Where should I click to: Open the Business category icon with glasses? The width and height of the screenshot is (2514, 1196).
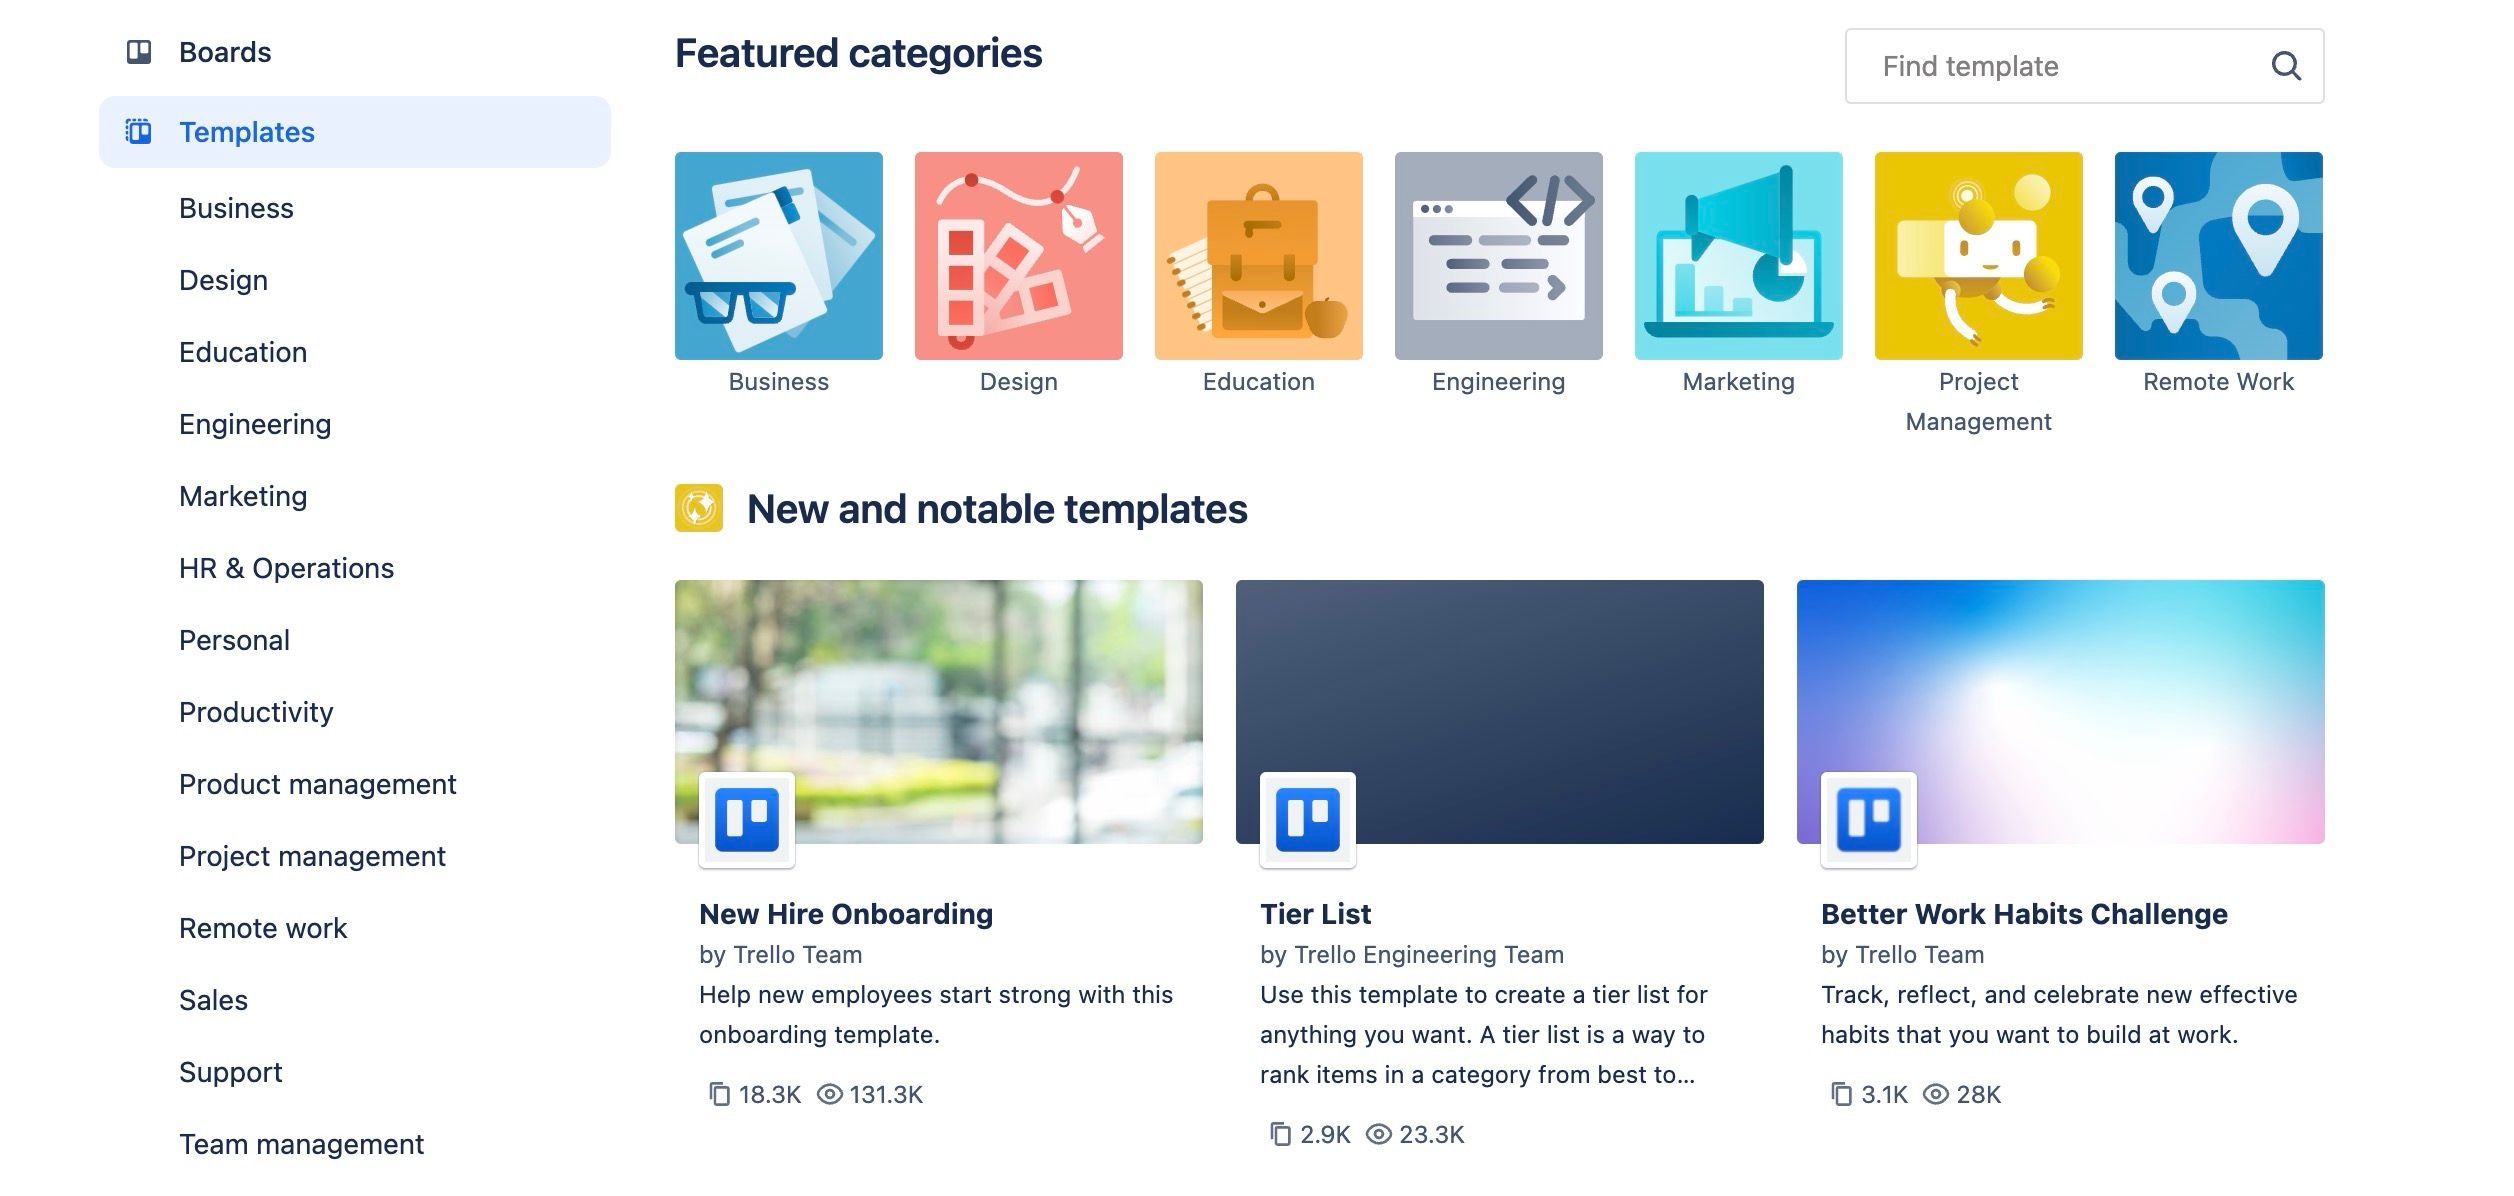(778, 256)
